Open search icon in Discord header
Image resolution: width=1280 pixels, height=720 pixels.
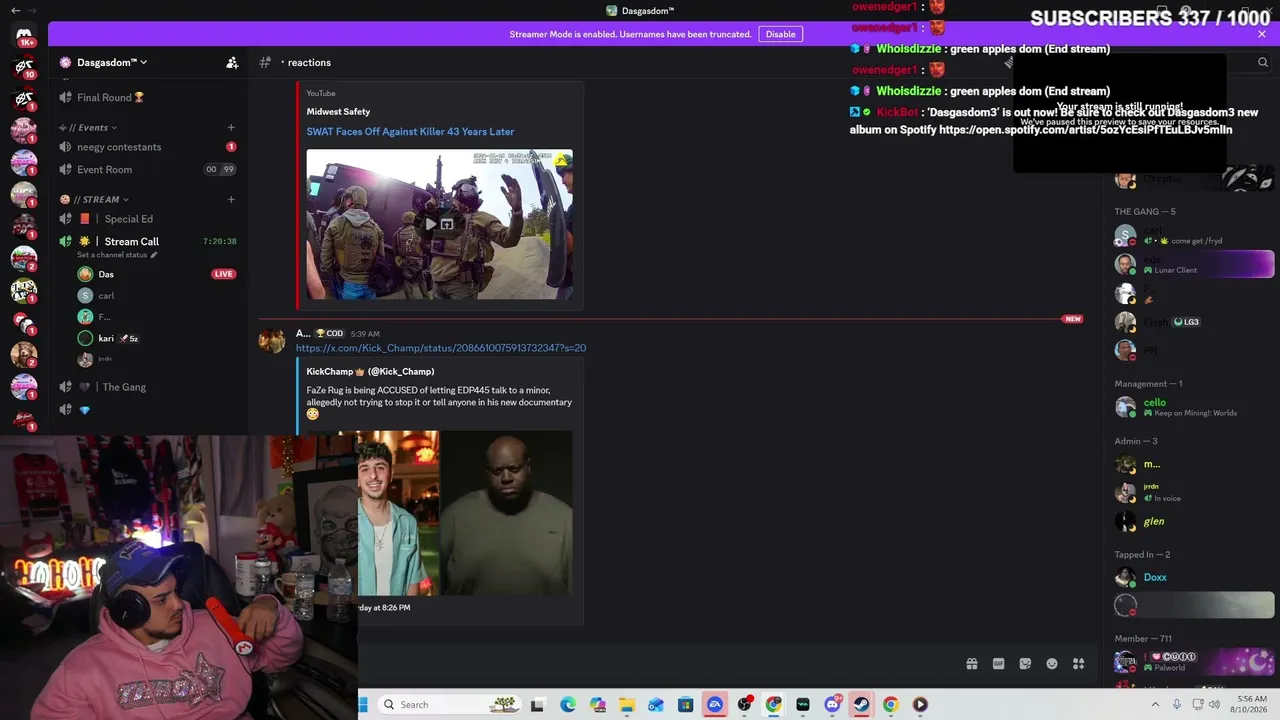tap(1263, 62)
